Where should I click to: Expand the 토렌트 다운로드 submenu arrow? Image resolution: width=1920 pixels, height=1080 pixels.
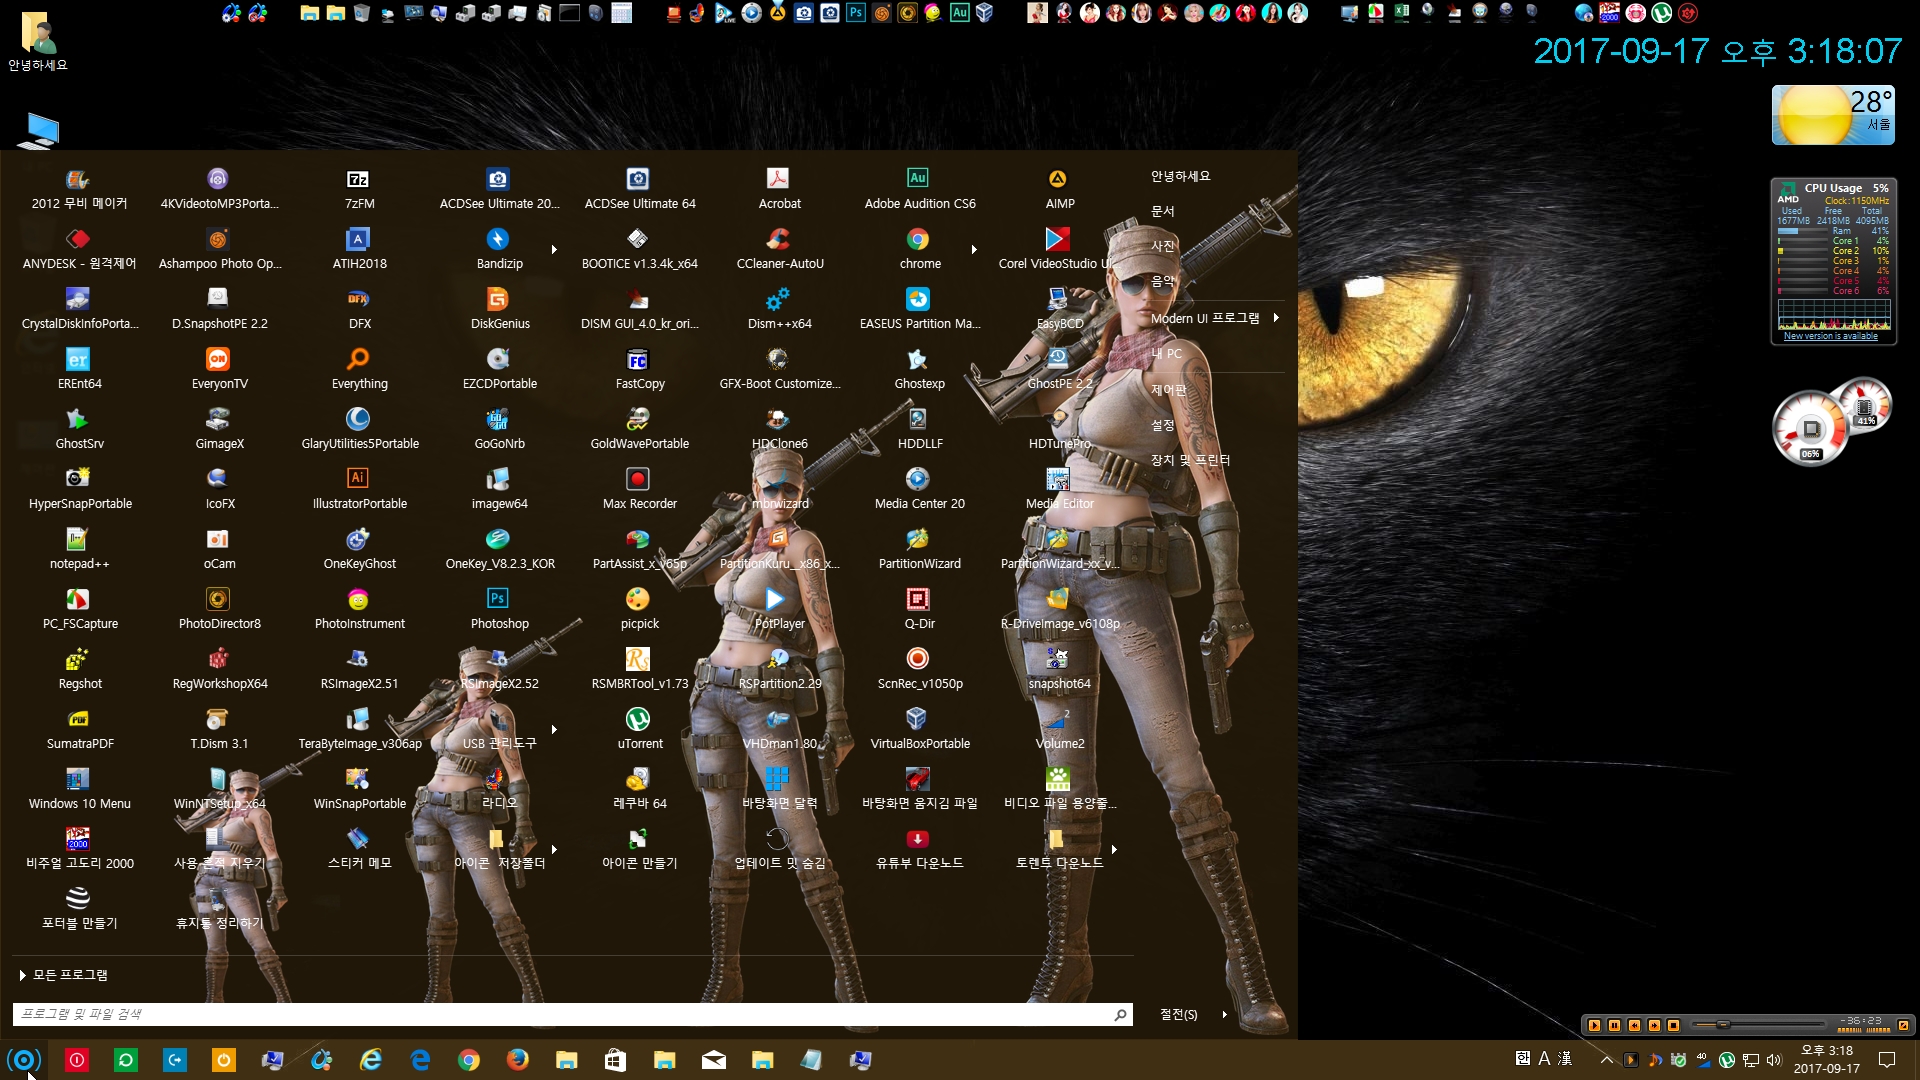(x=1114, y=850)
